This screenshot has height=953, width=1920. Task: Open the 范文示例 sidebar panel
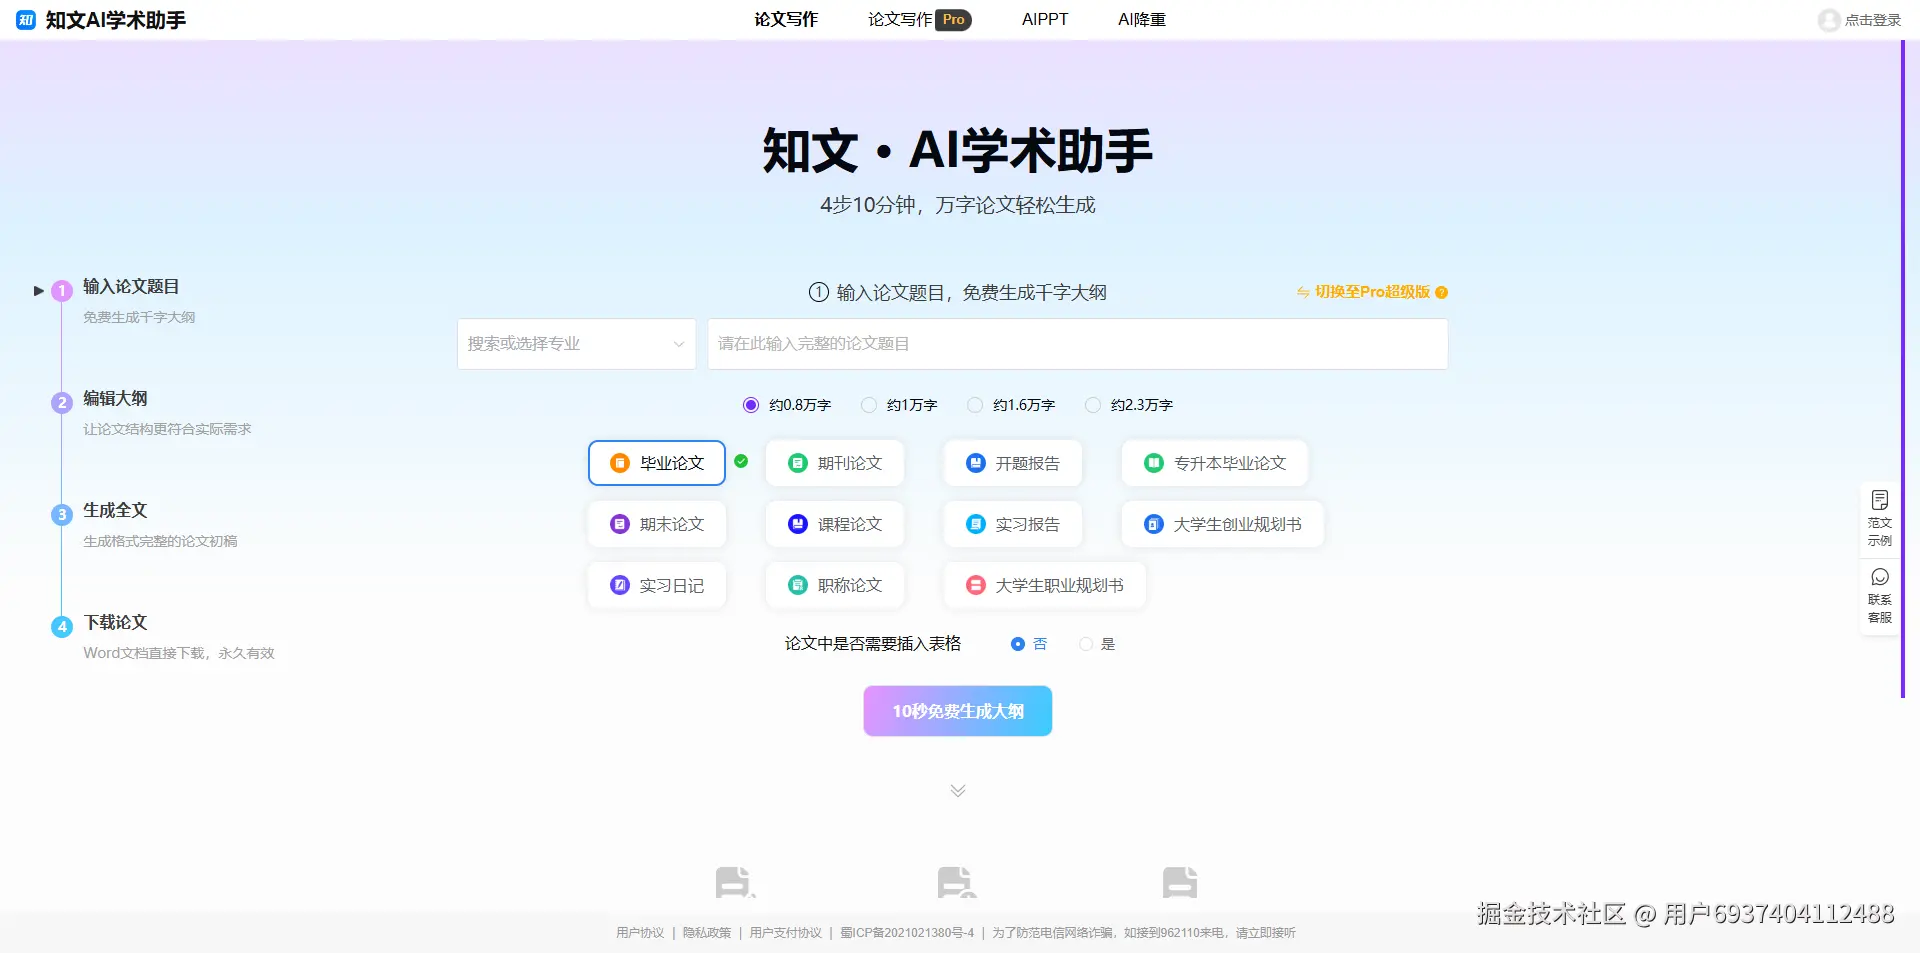[1880, 518]
